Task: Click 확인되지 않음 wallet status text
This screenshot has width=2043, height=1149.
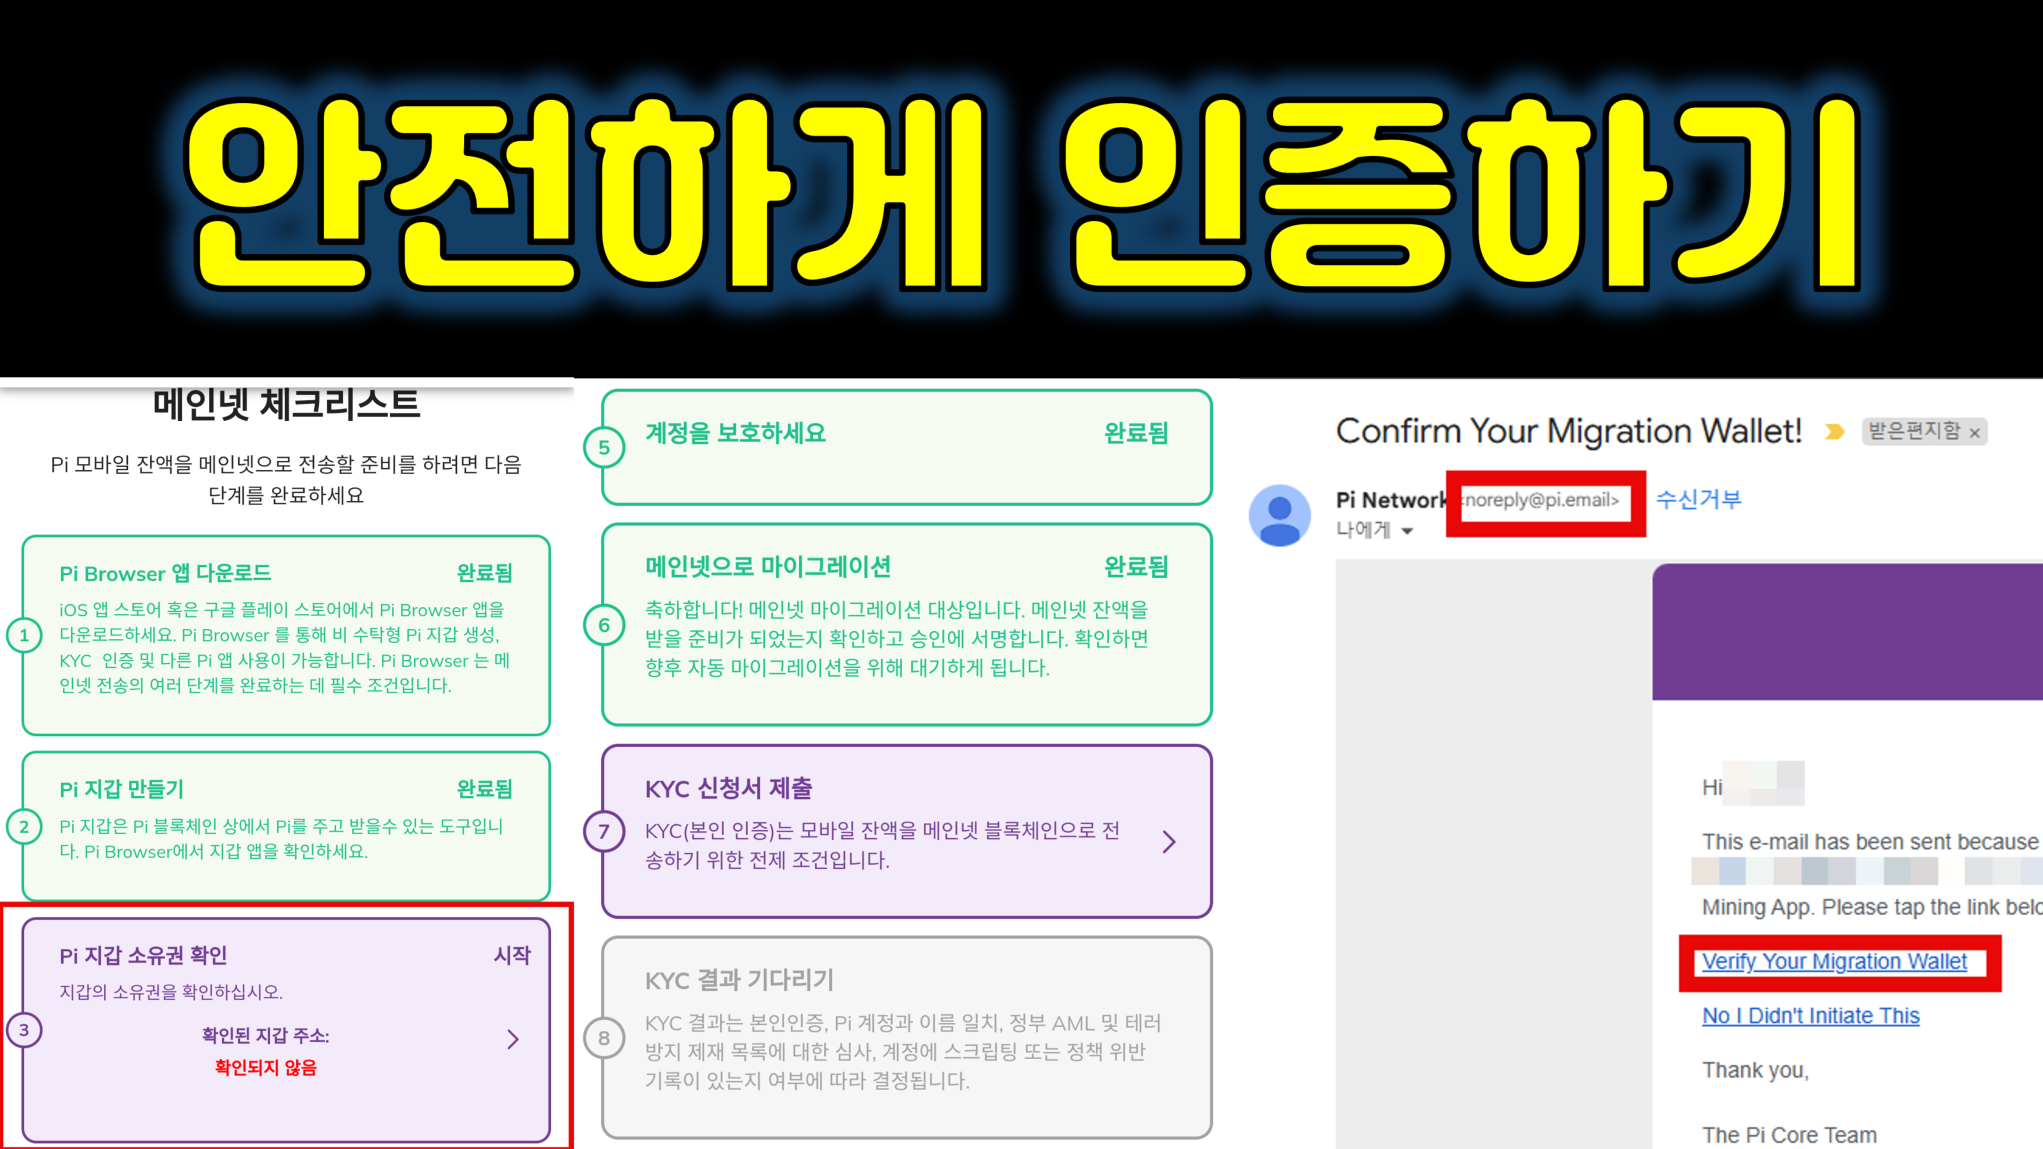Action: [x=265, y=1067]
